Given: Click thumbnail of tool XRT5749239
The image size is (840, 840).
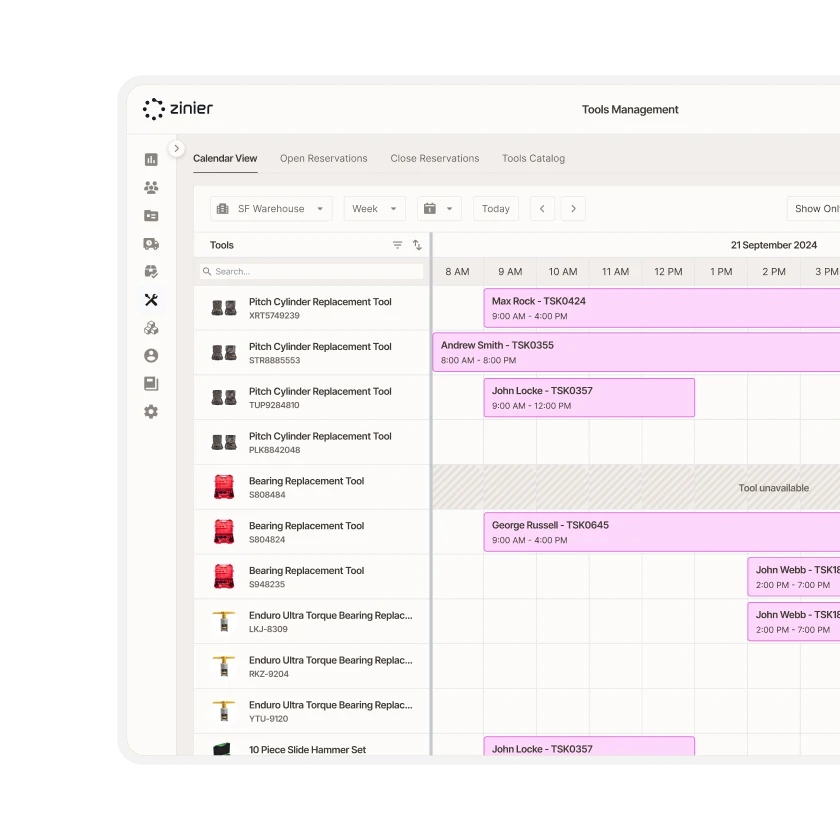Looking at the screenshot, I should pos(224,308).
